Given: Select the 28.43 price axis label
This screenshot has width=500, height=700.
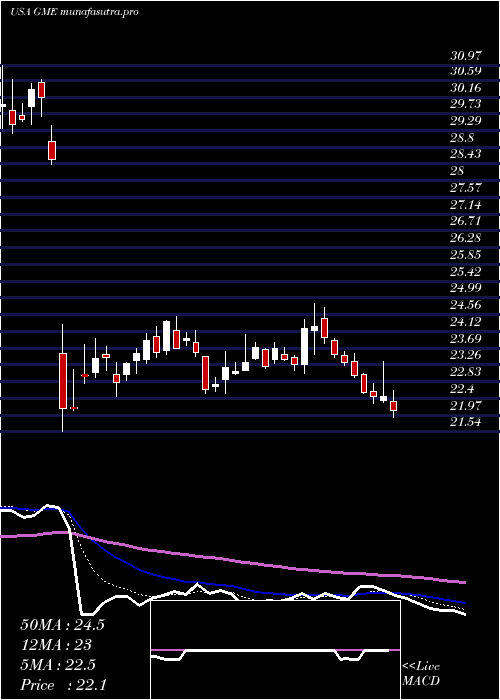Looking at the screenshot, I should pyautogui.click(x=466, y=154).
